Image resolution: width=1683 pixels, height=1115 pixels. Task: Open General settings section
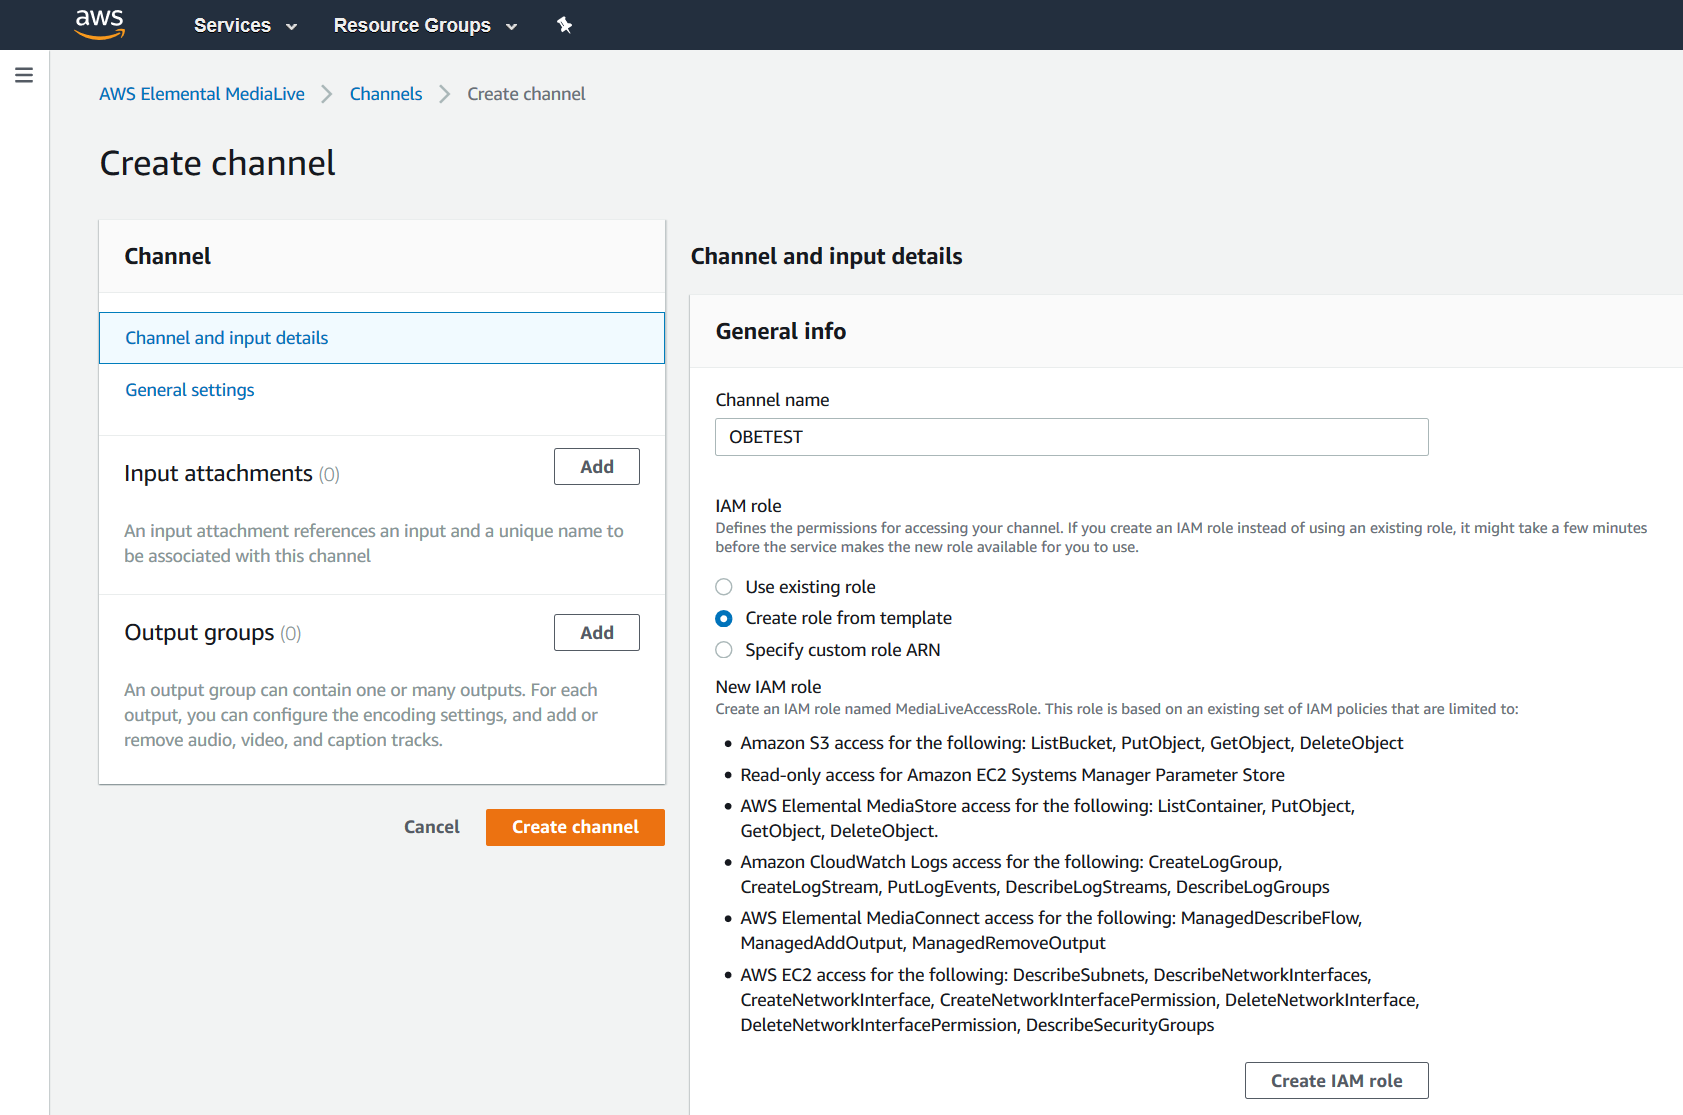point(190,390)
